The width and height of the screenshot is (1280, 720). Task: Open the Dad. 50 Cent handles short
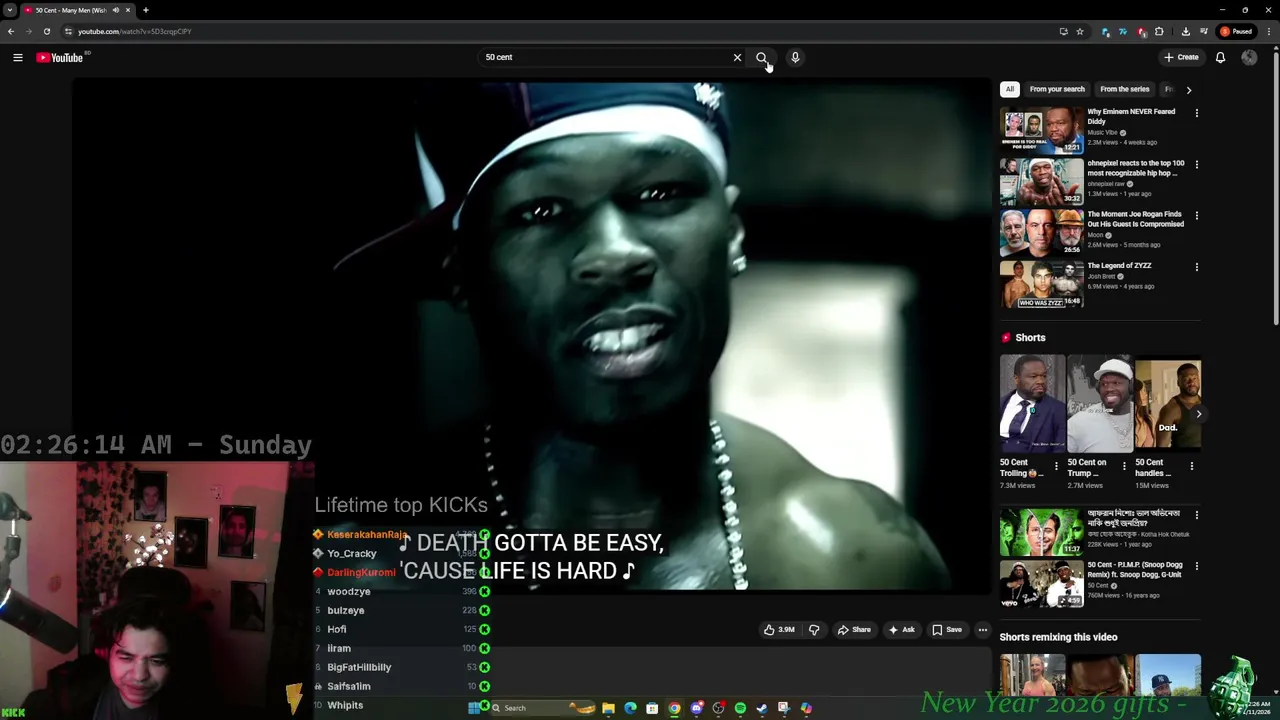pyautogui.click(x=1168, y=404)
